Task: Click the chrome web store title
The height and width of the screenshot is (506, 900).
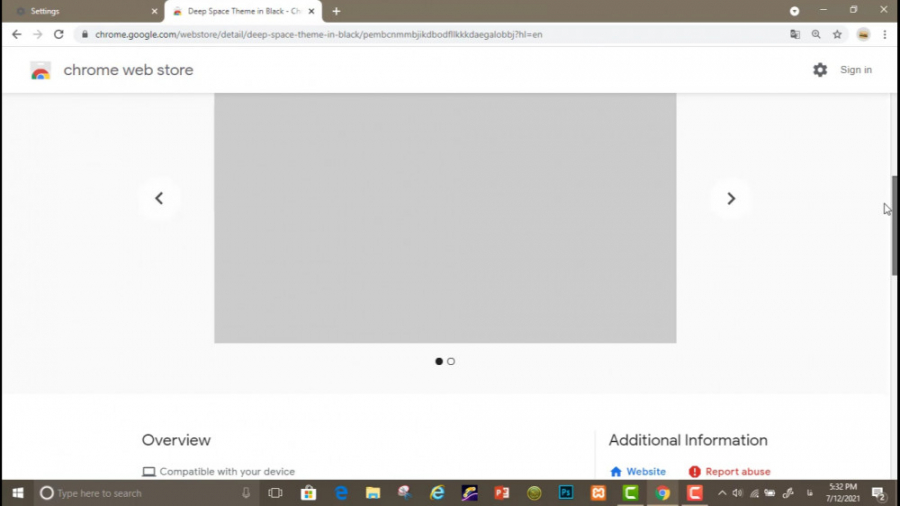Action: [x=128, y=70]
